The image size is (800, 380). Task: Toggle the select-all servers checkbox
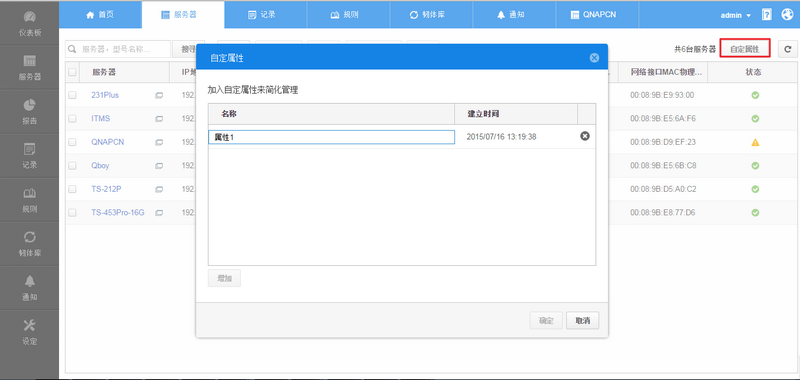[72, 72]
